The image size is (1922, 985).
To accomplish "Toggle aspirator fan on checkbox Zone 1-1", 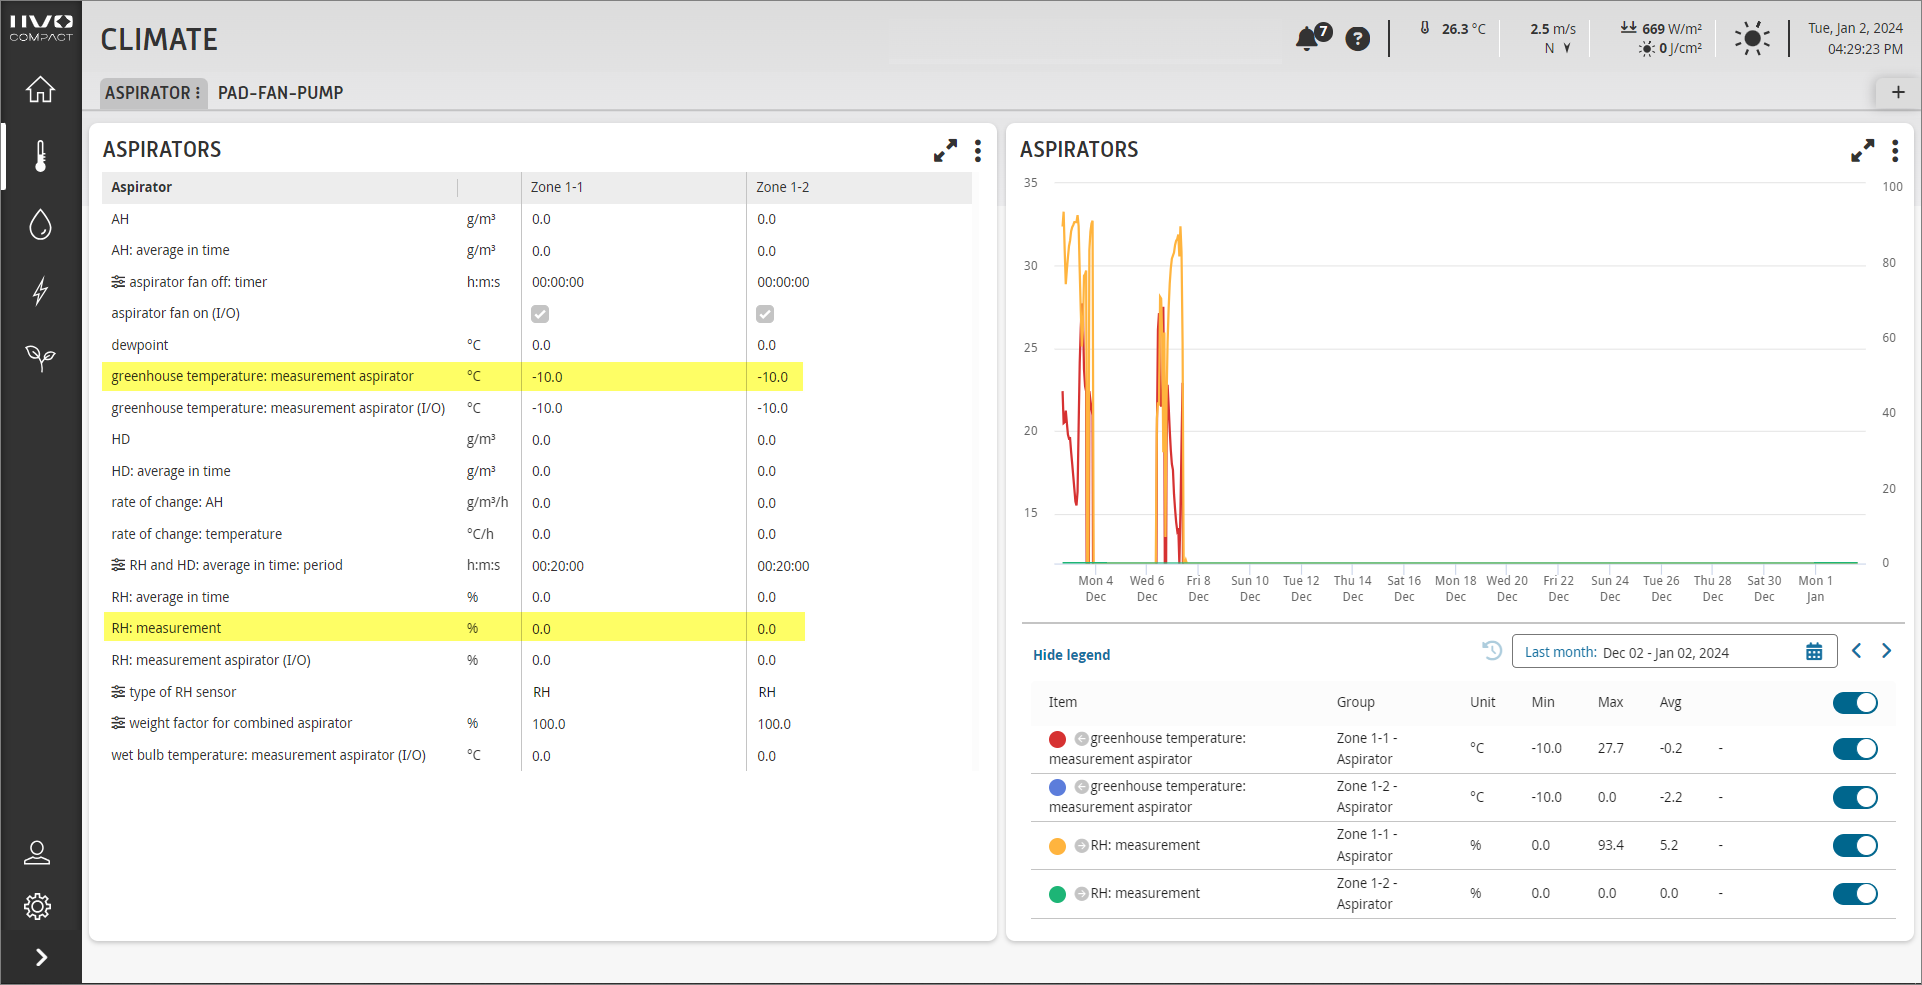I will 540,314.
